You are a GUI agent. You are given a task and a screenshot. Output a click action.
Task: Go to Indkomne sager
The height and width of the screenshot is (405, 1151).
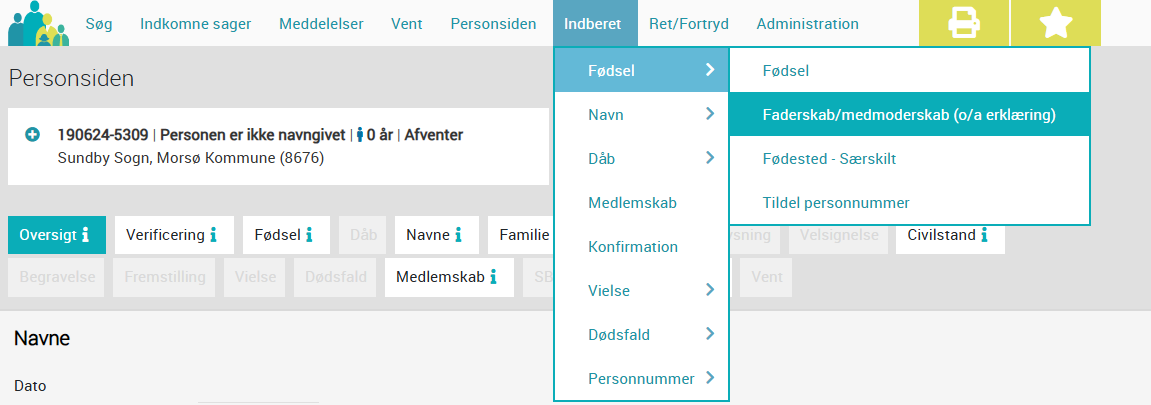click(196, 23)
